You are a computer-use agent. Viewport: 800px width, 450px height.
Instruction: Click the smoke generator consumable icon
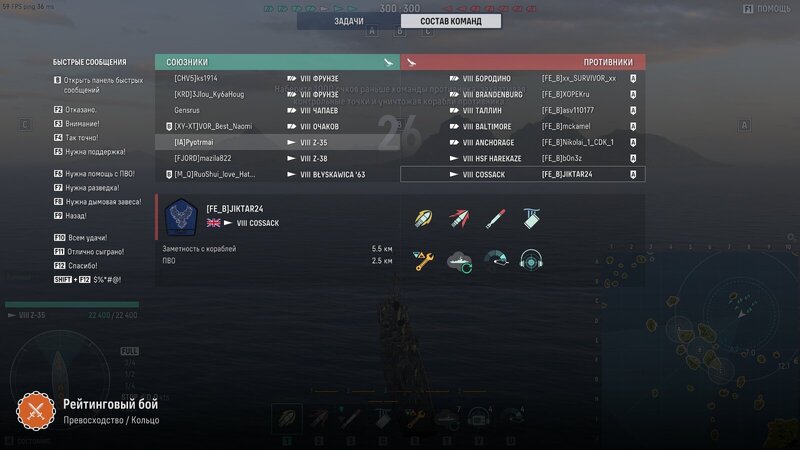pos(460,261)
